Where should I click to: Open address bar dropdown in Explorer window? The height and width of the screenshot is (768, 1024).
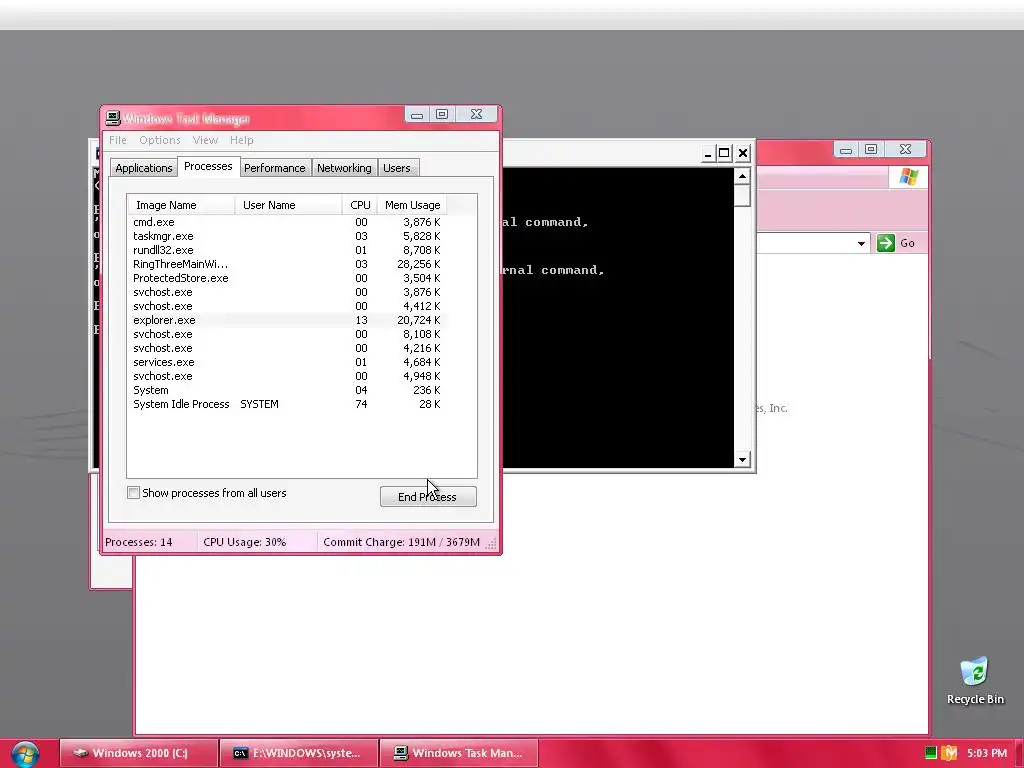click(861, 244)
